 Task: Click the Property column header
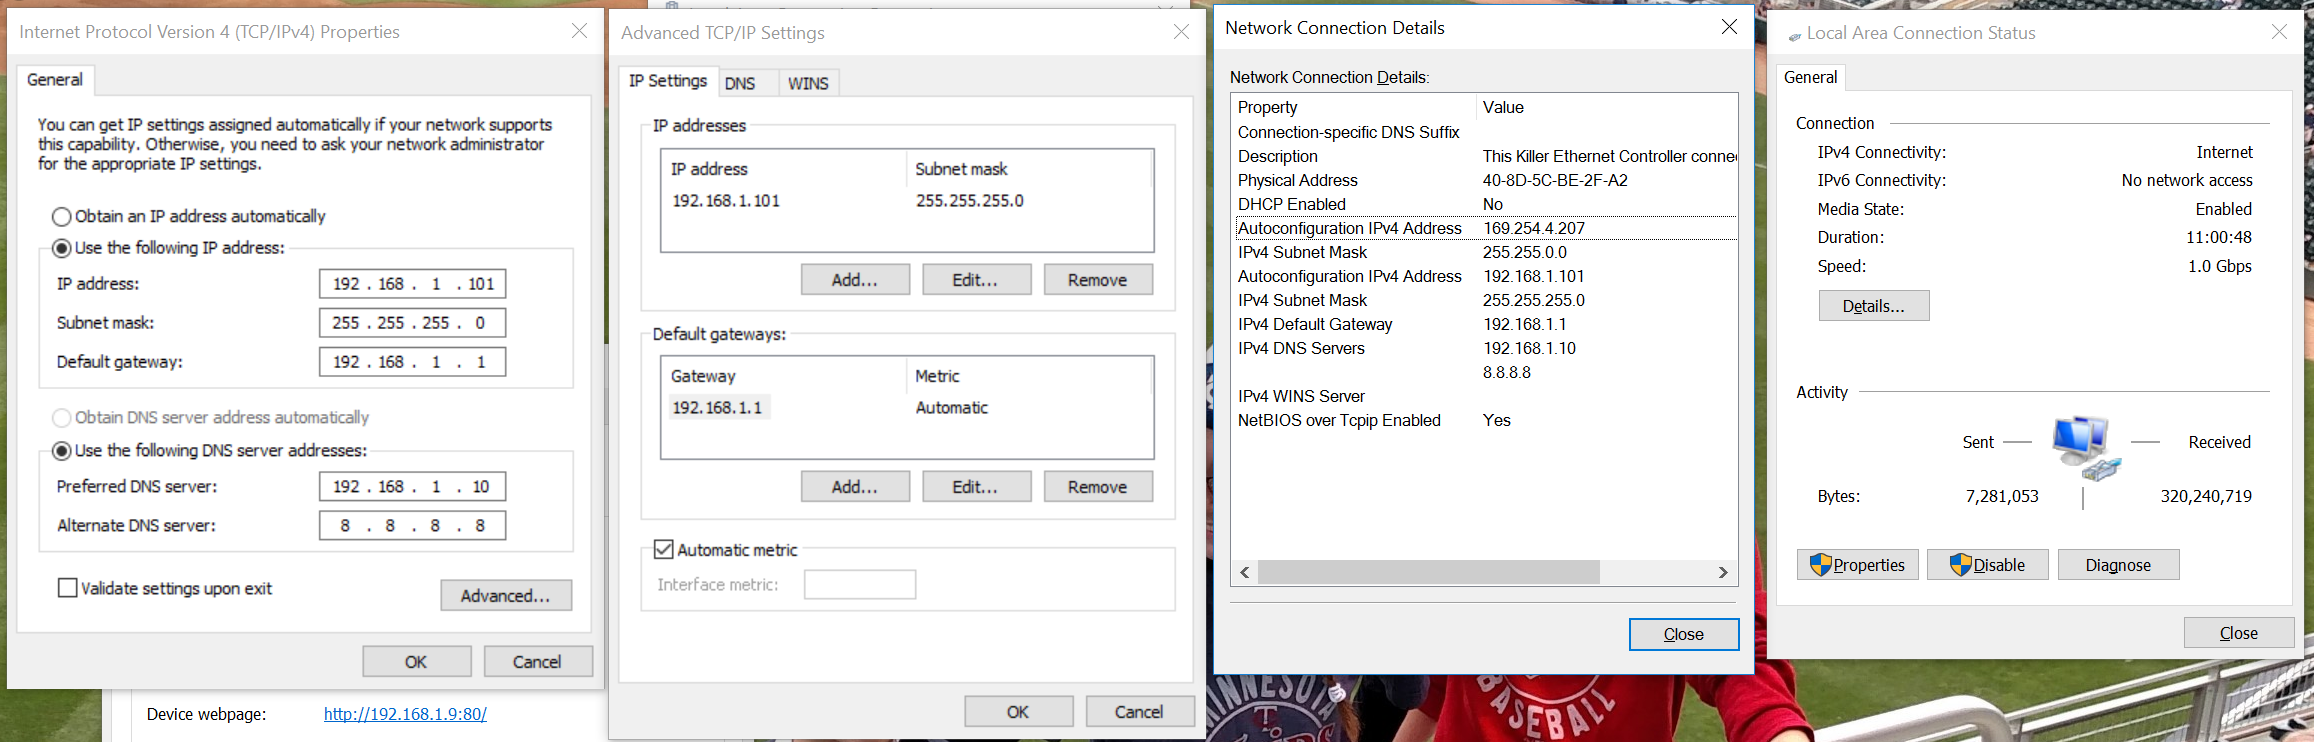pos(1354,108)
